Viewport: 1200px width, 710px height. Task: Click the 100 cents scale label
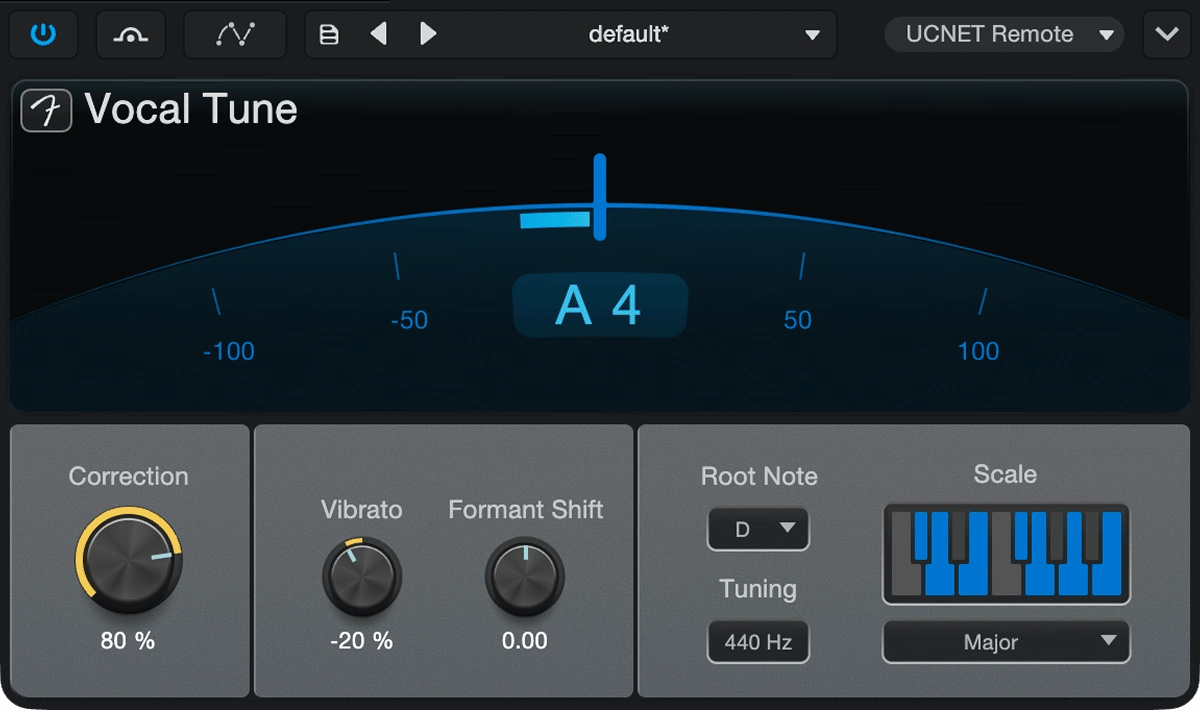click(x=978, y=351)
